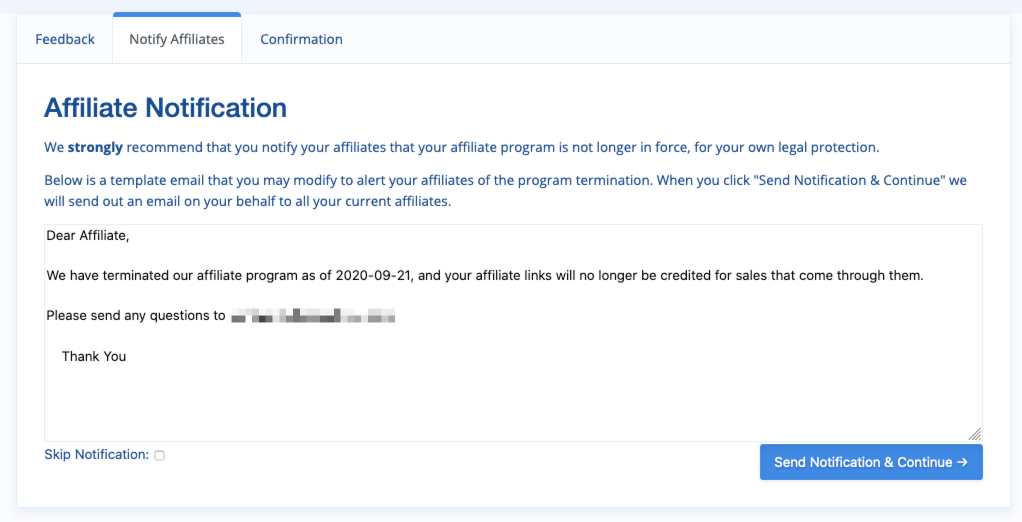
Task: Tick the Skip Notification checkbox
Action: [160, 456]
